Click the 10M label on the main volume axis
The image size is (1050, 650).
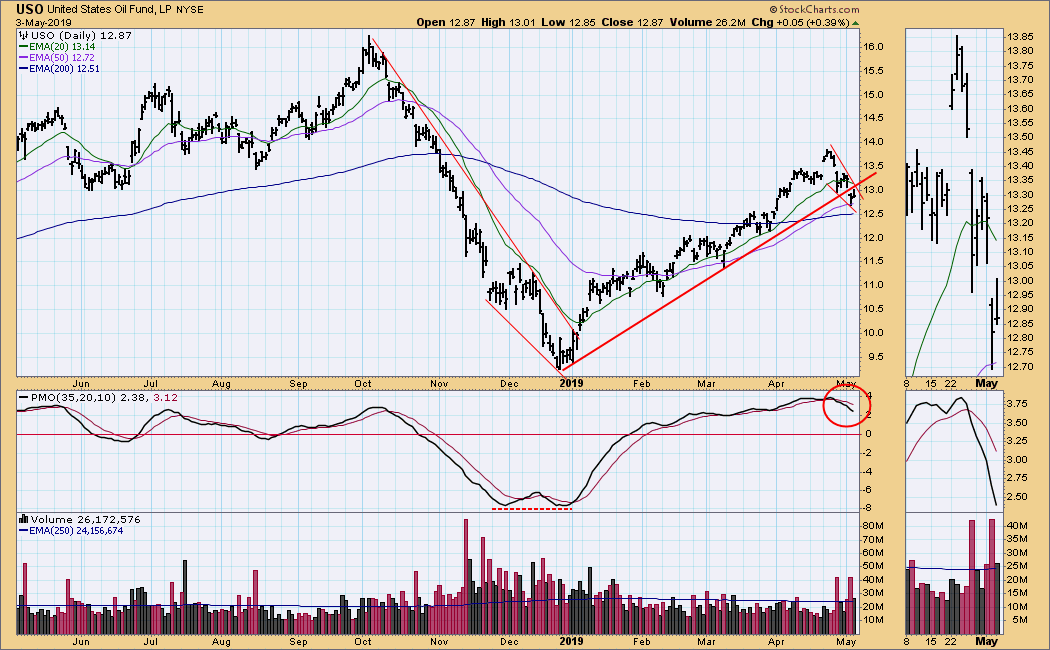[x=873, y=620]
